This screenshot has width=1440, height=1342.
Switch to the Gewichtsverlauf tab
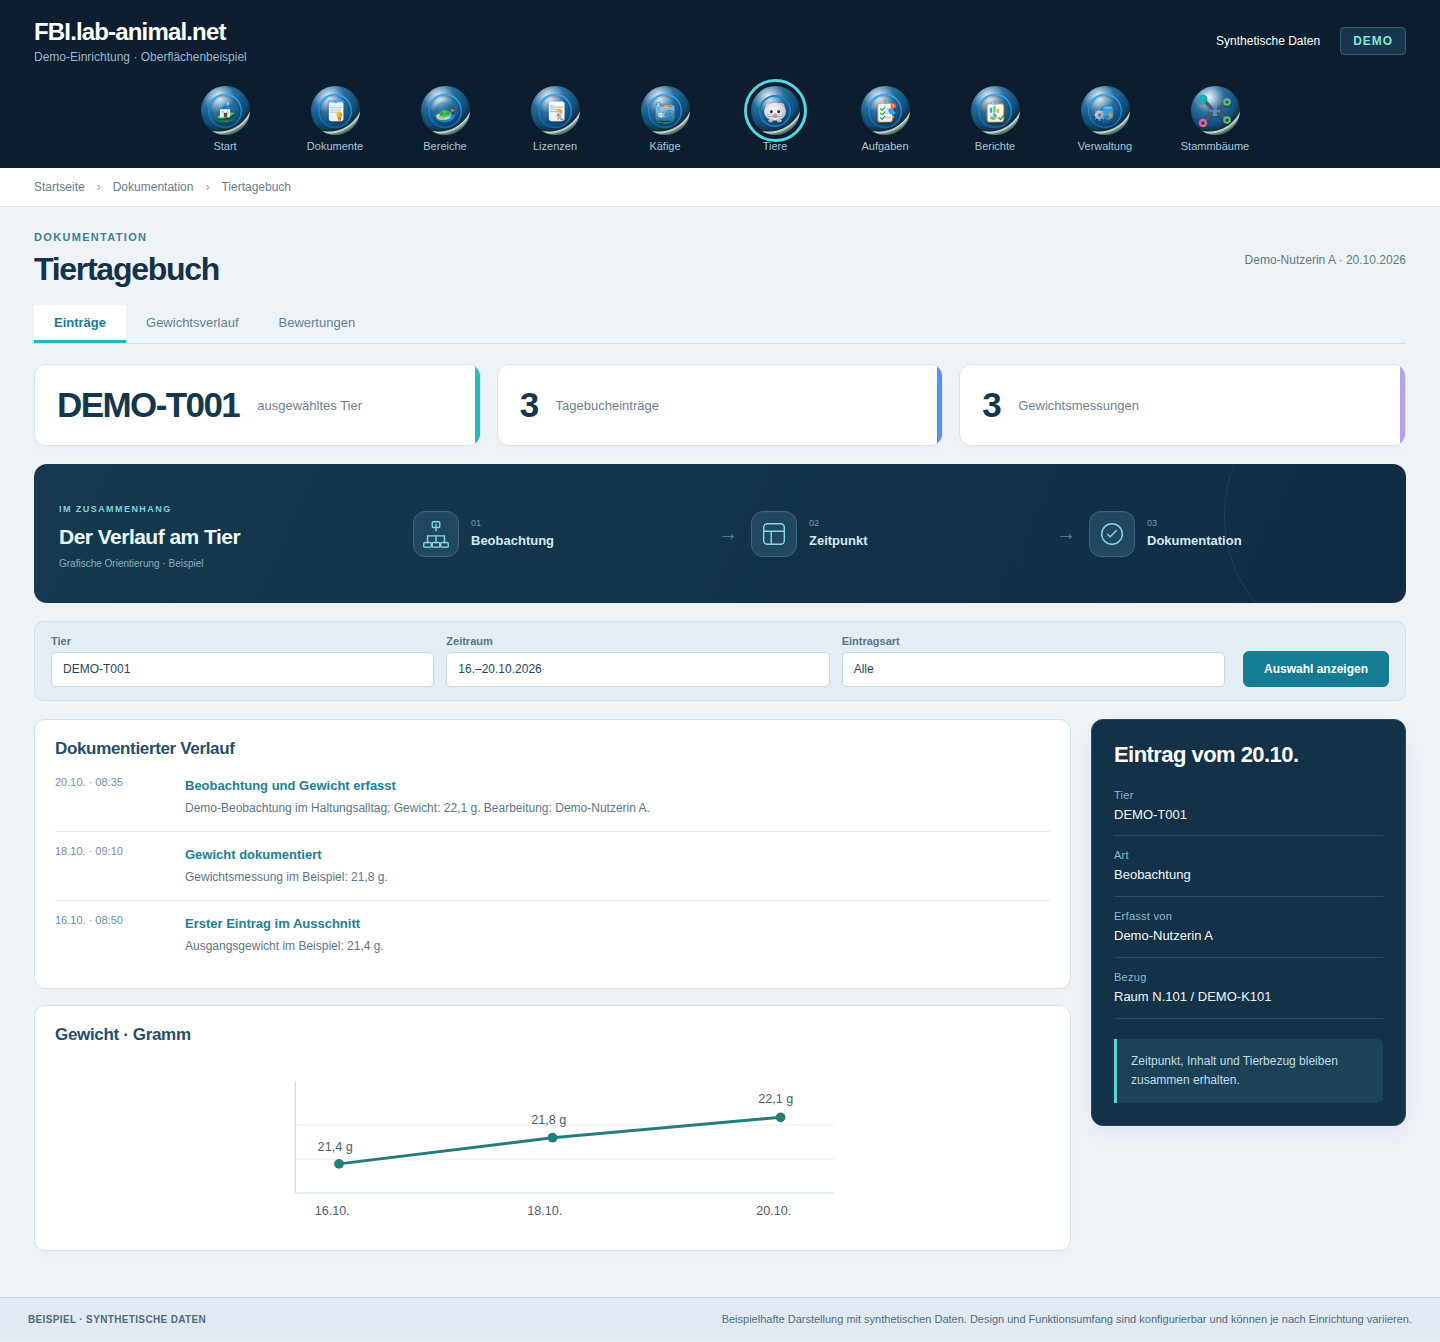[192, 323]
